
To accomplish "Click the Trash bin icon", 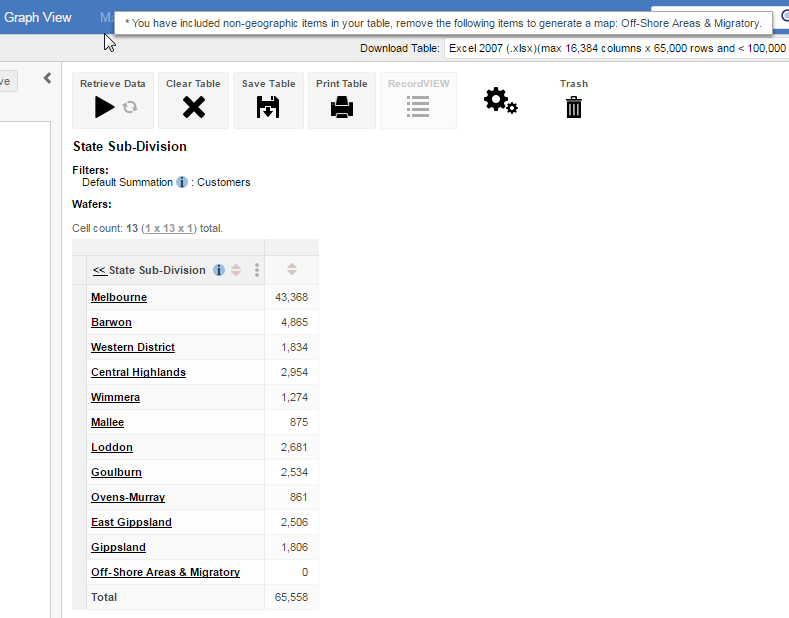I will (573, 107).
